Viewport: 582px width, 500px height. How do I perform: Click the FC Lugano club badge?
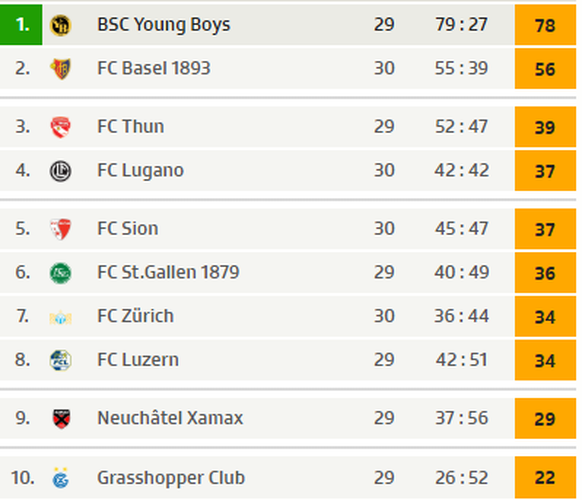point(60,171)
